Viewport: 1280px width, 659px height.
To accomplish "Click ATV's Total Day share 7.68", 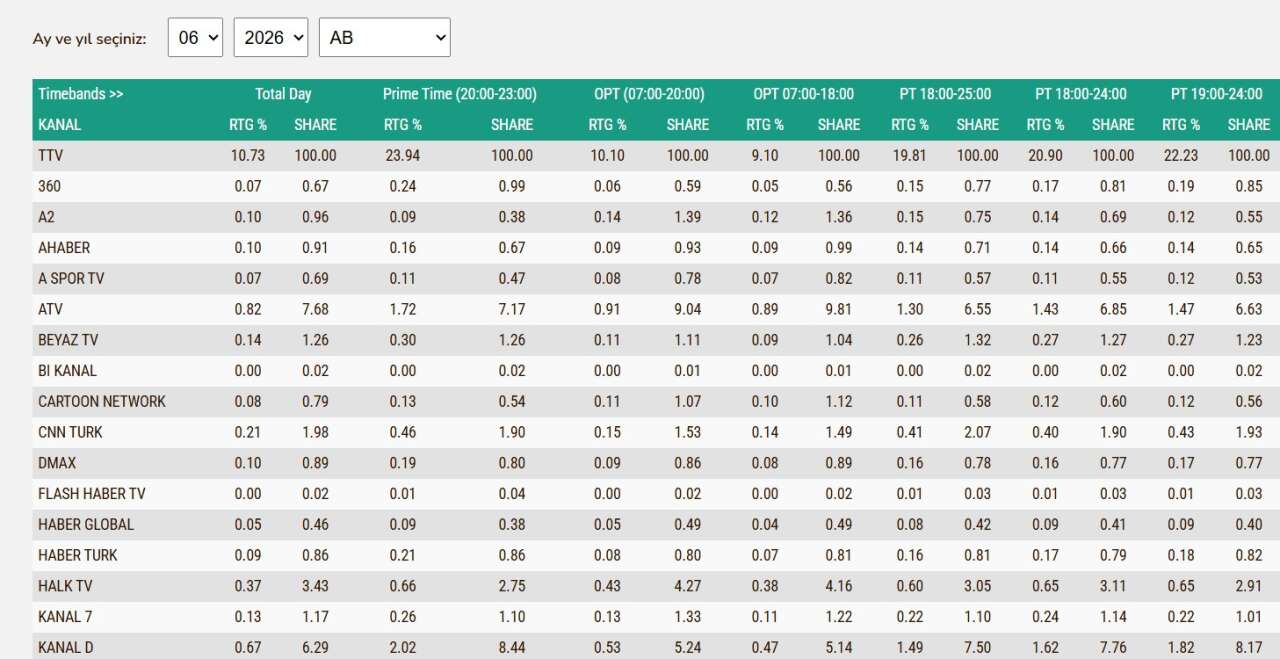I will 315,310.
